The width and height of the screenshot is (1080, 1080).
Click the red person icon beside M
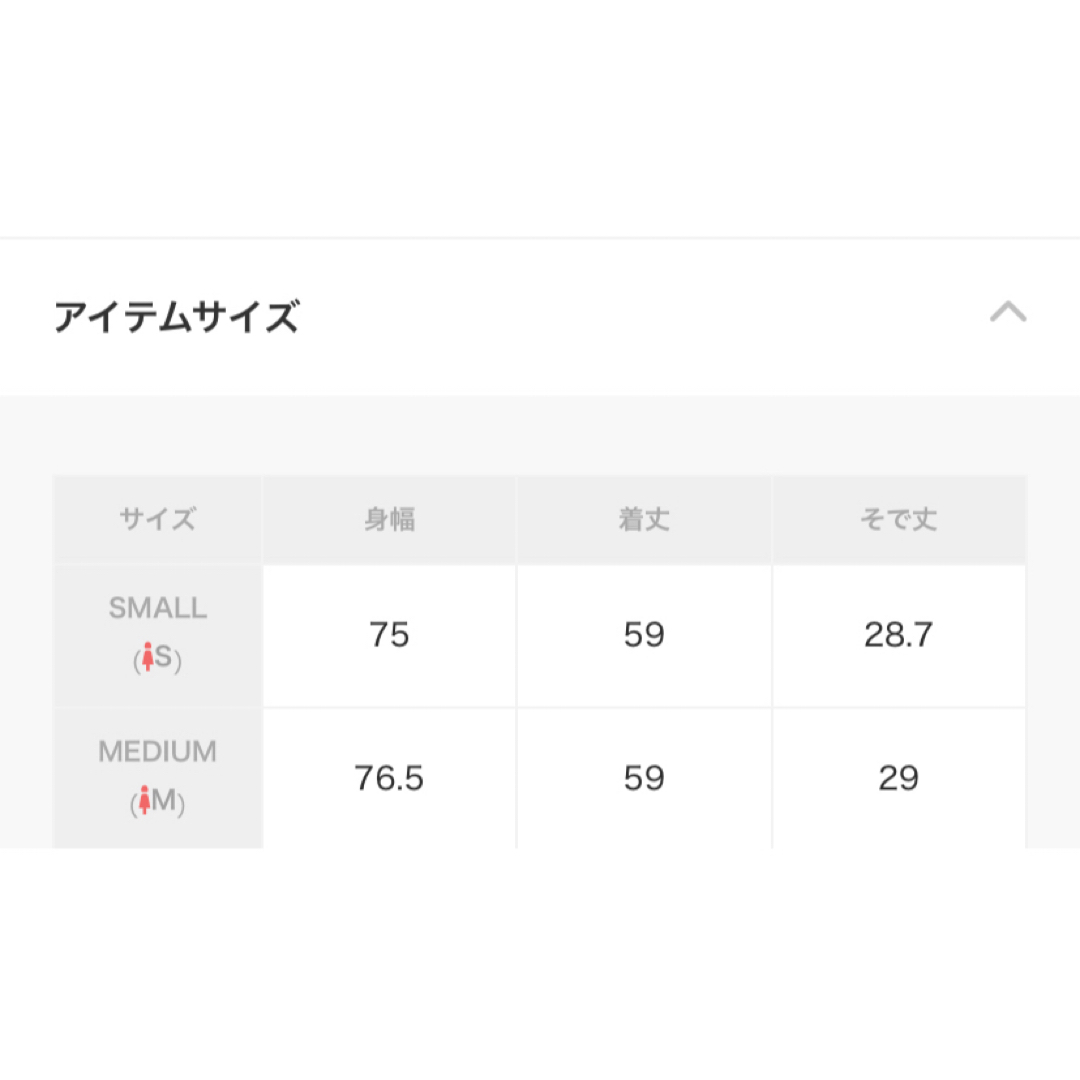tap(144, 800)
